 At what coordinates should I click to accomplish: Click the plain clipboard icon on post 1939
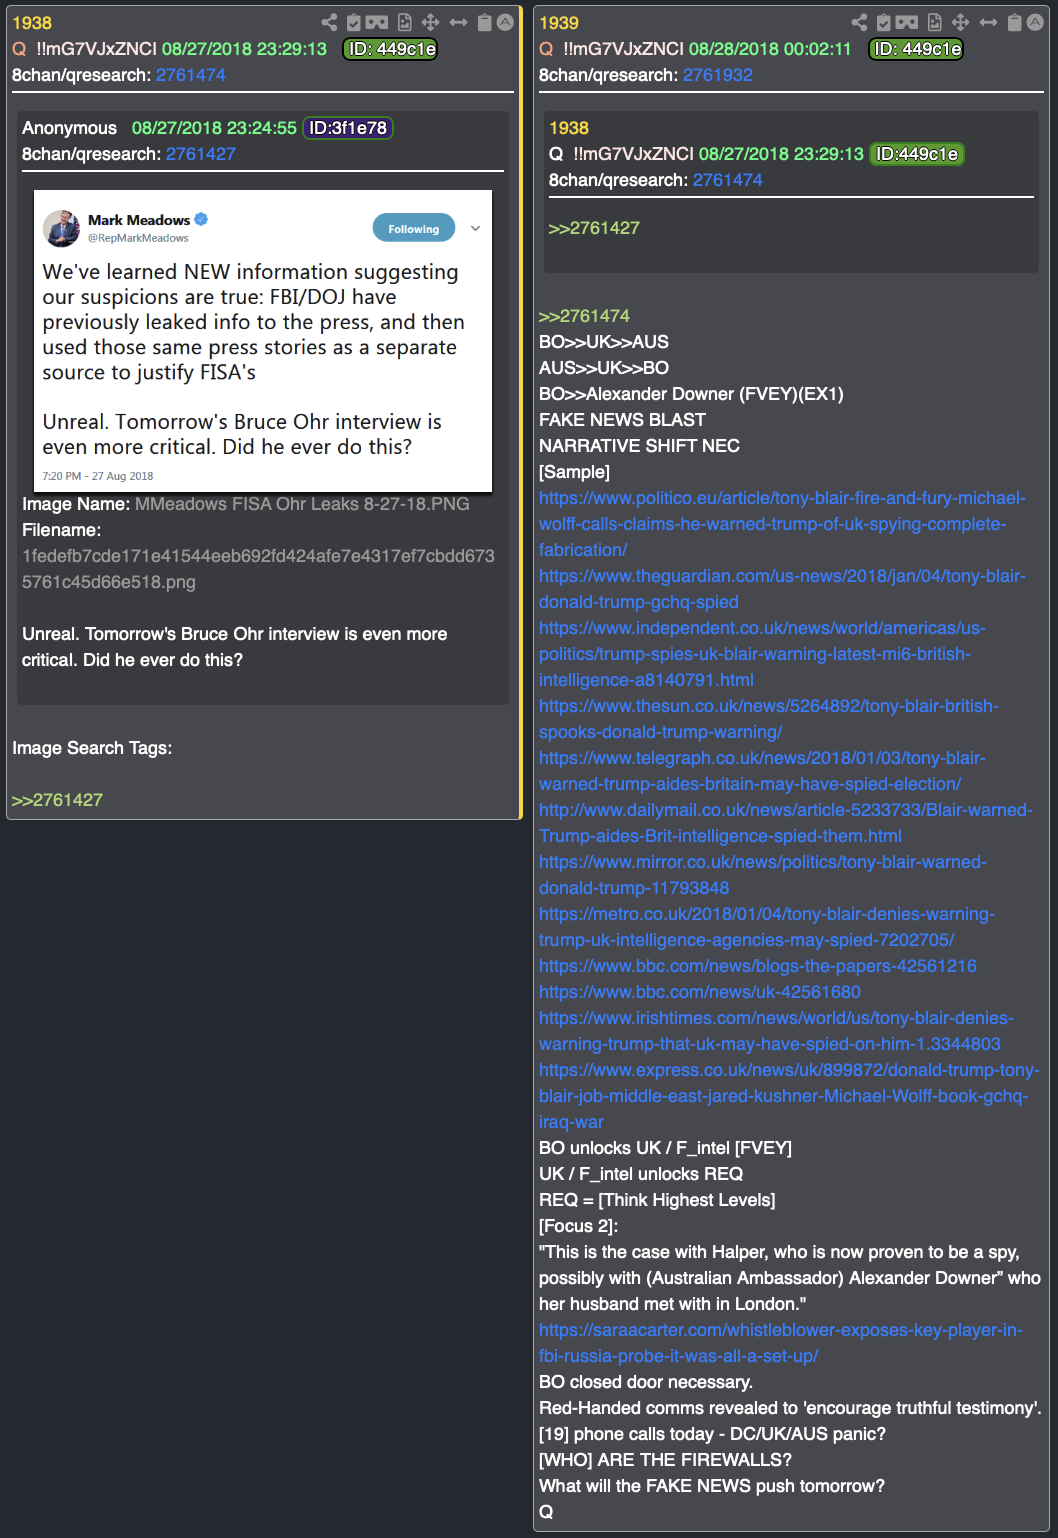coord(1014,22)
